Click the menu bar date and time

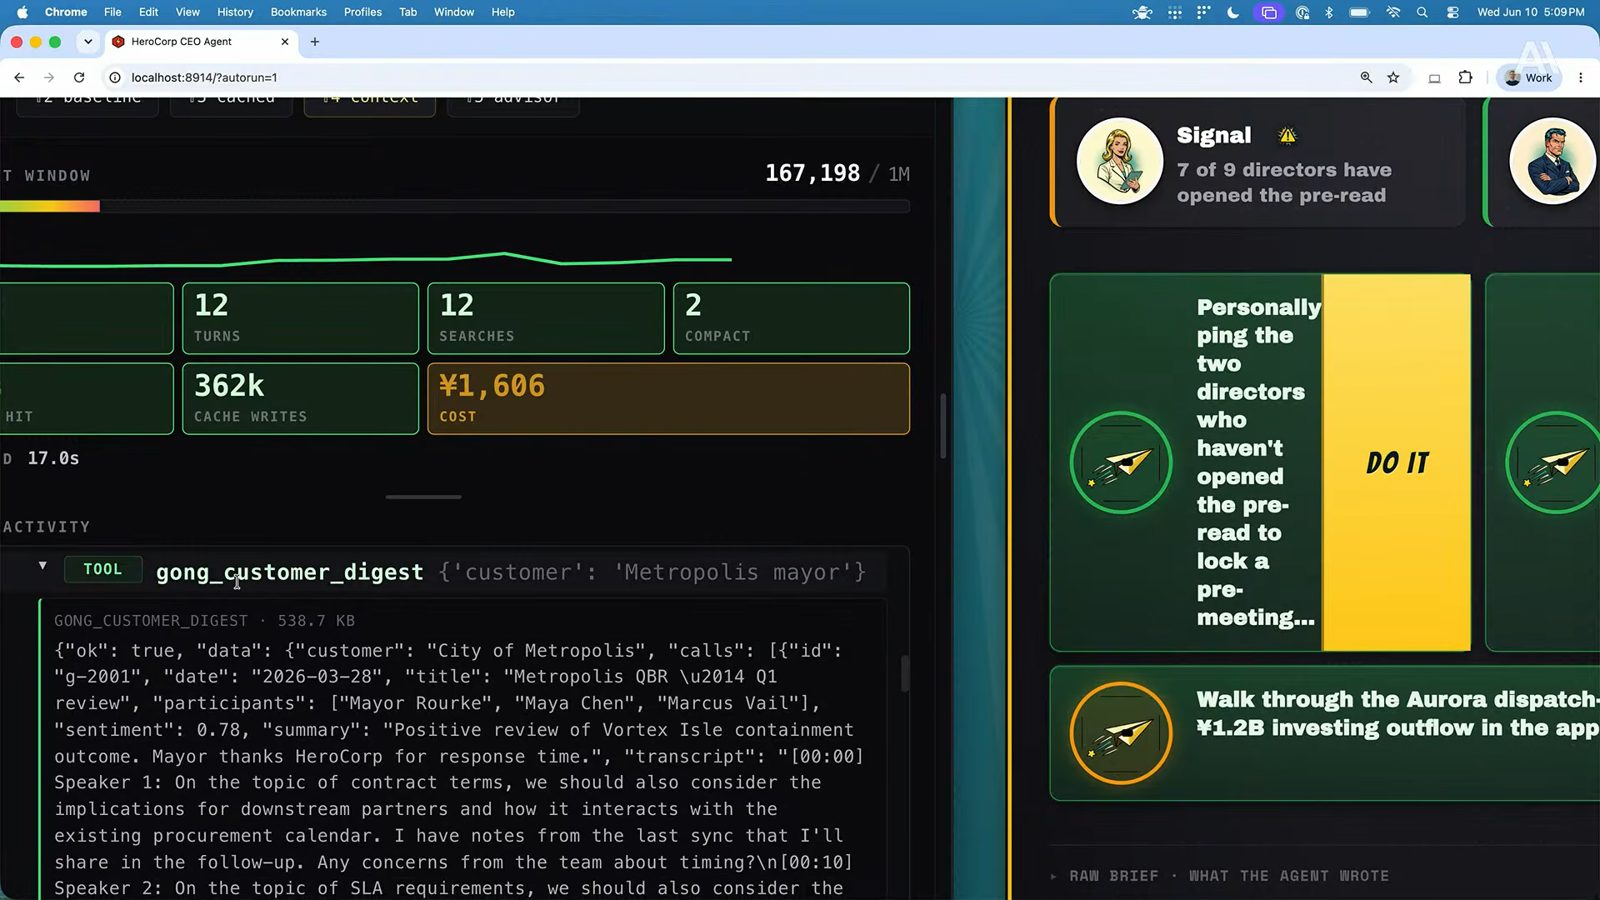1531,12
